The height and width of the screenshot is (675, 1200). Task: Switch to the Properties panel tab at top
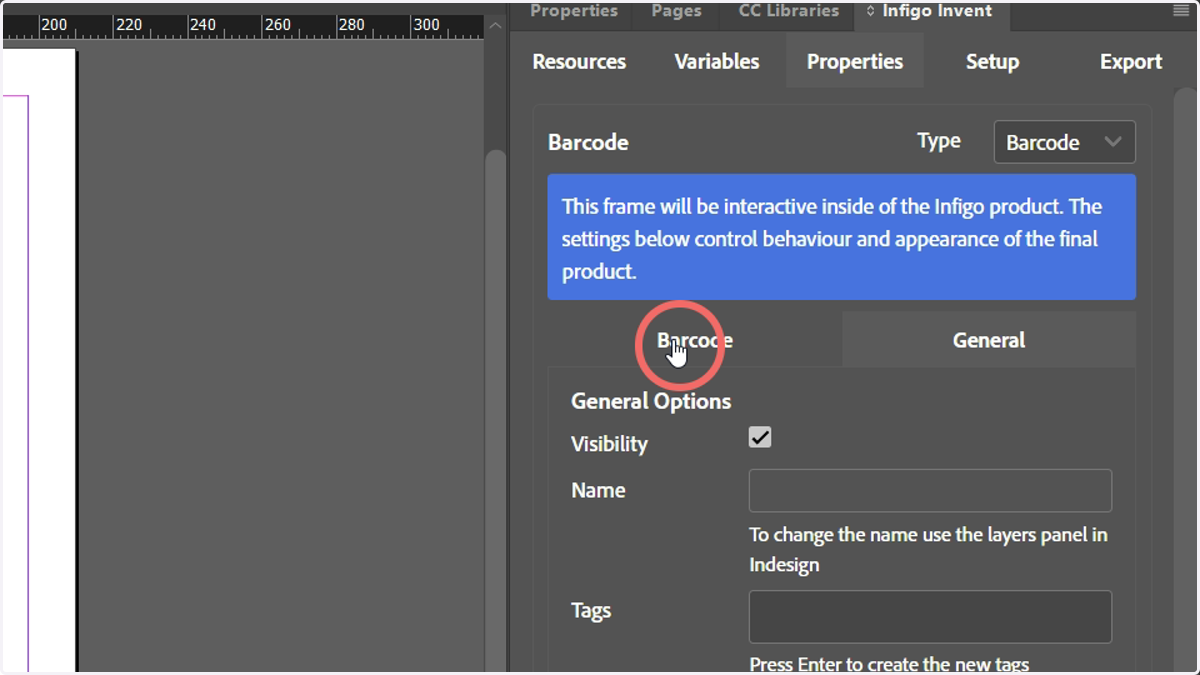[x=574, y=11]
